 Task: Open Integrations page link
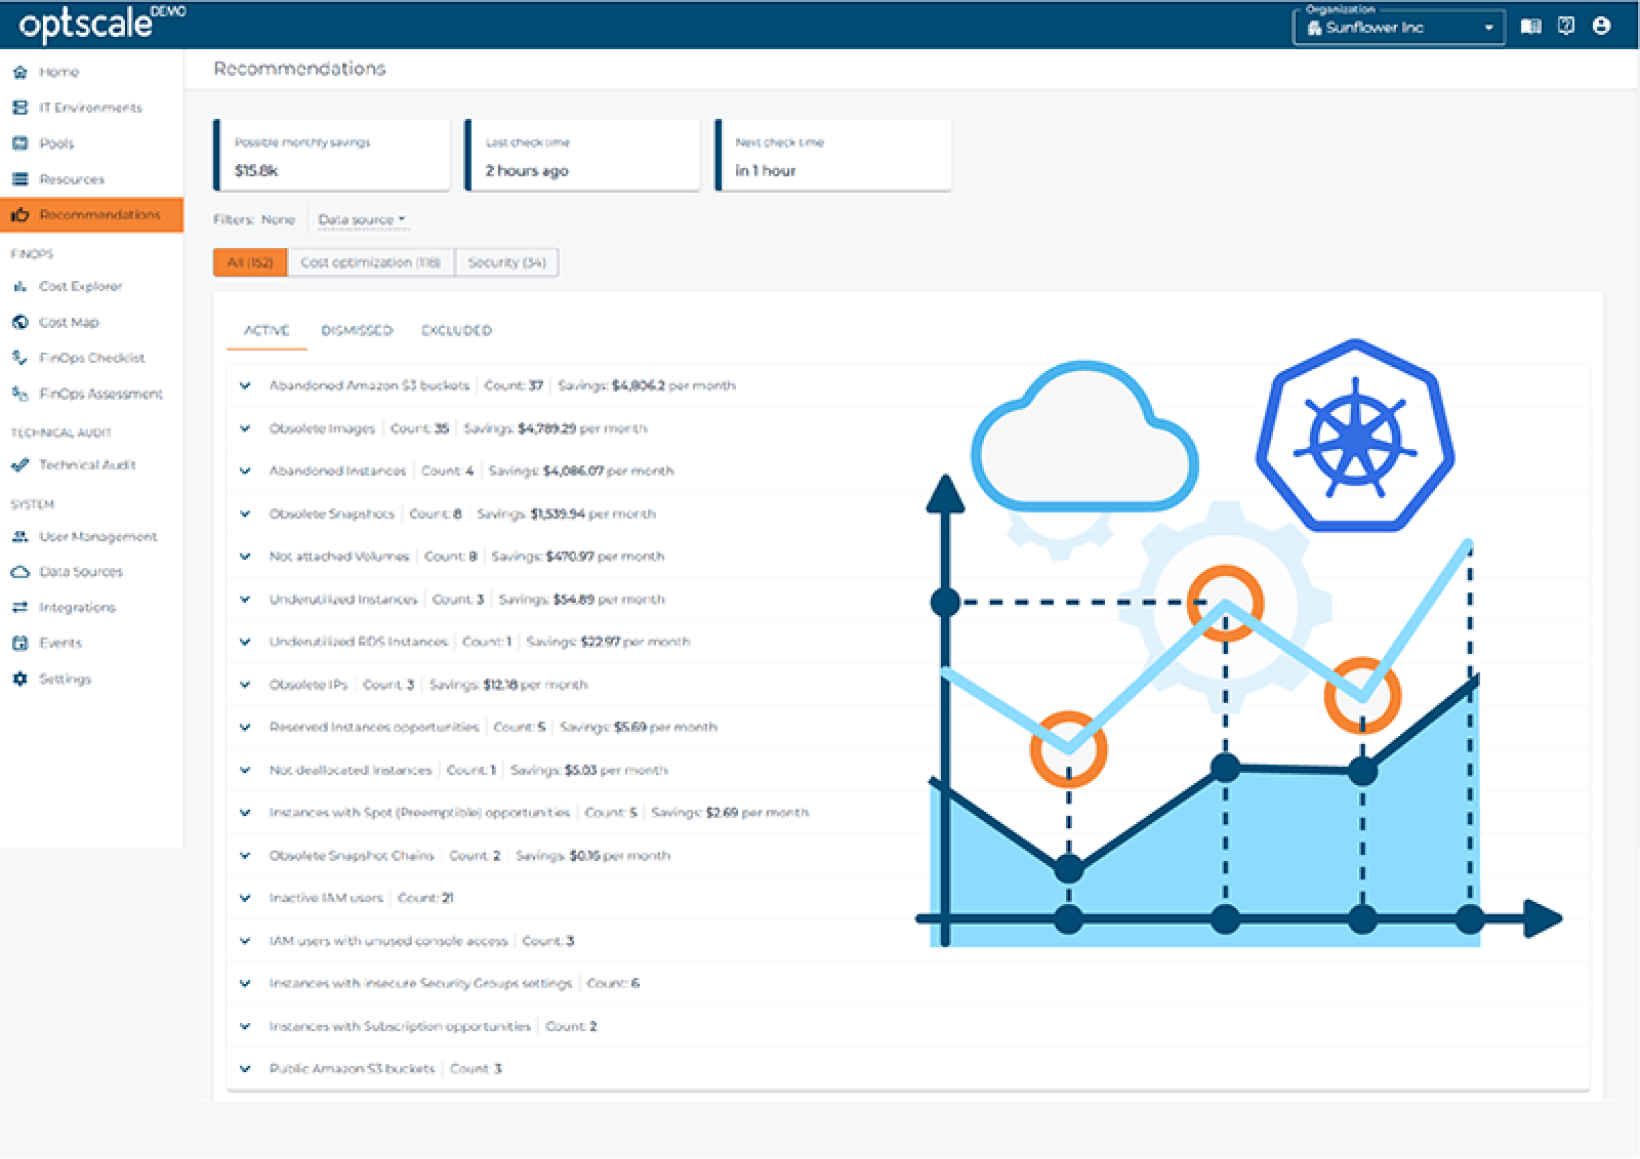77,608
